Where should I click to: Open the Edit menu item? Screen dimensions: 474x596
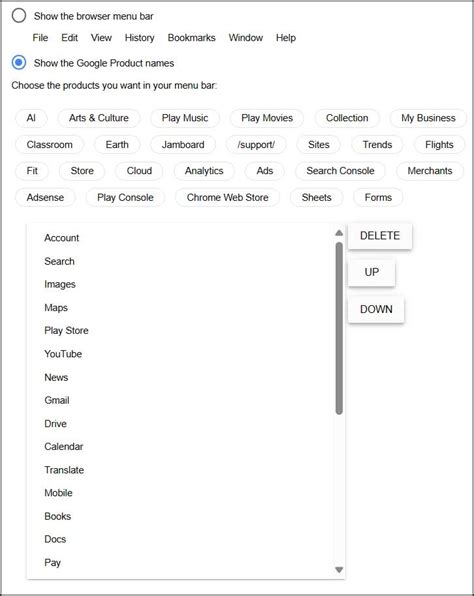tap(70, 38)
